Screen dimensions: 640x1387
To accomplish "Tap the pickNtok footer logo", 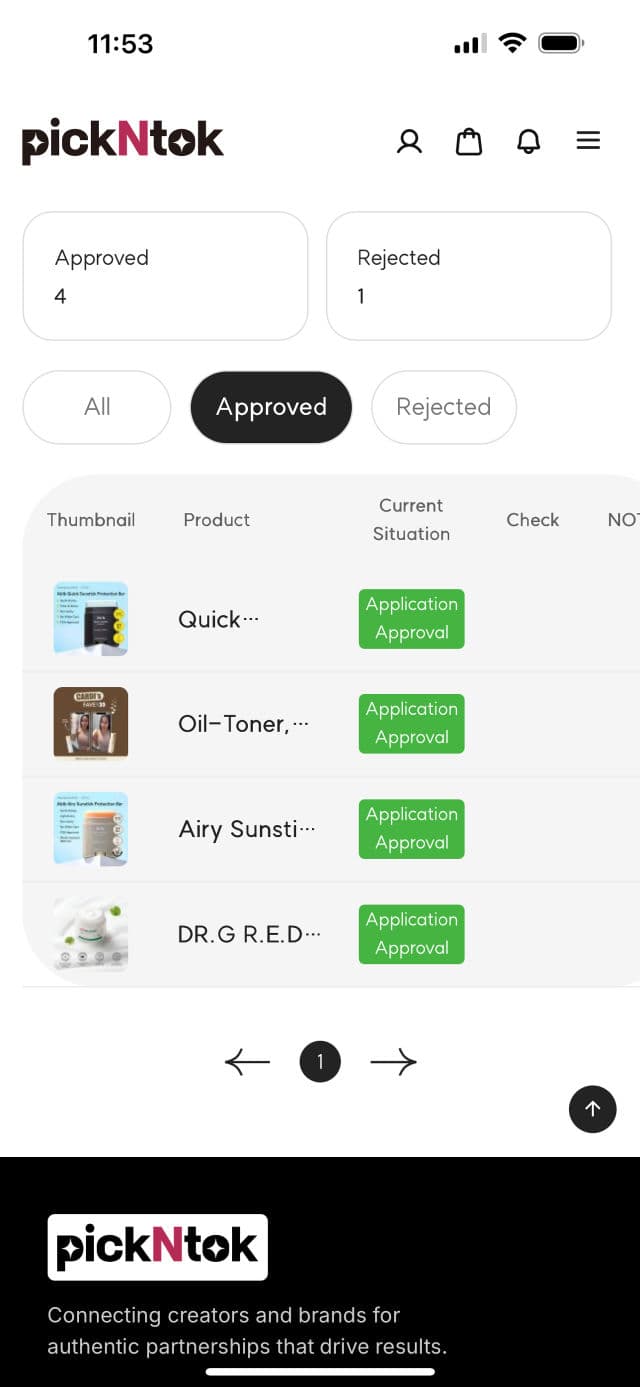I will click(x=157, y=1247).
